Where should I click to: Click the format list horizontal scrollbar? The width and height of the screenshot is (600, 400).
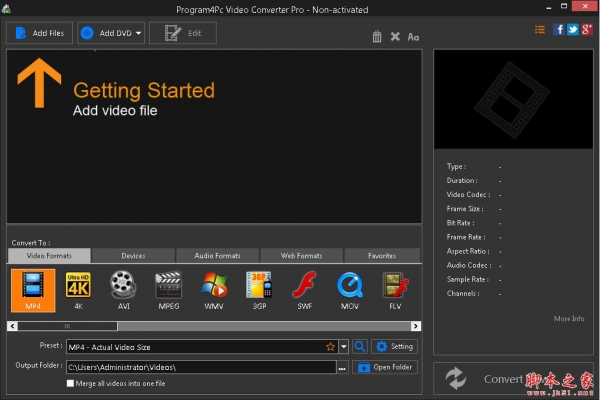point(200,325)
